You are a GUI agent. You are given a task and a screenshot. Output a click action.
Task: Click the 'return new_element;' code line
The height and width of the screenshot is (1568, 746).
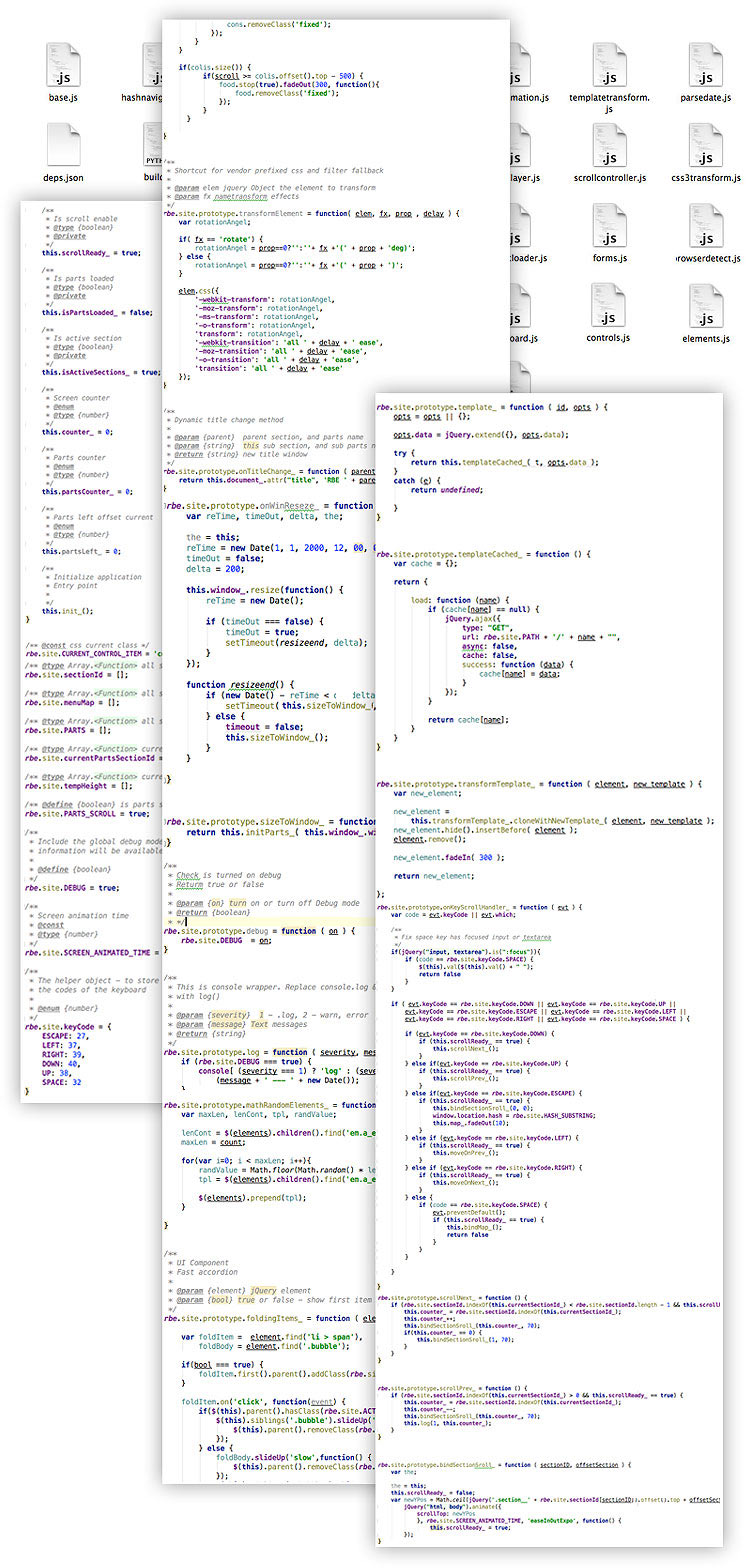tap(433, 876)
